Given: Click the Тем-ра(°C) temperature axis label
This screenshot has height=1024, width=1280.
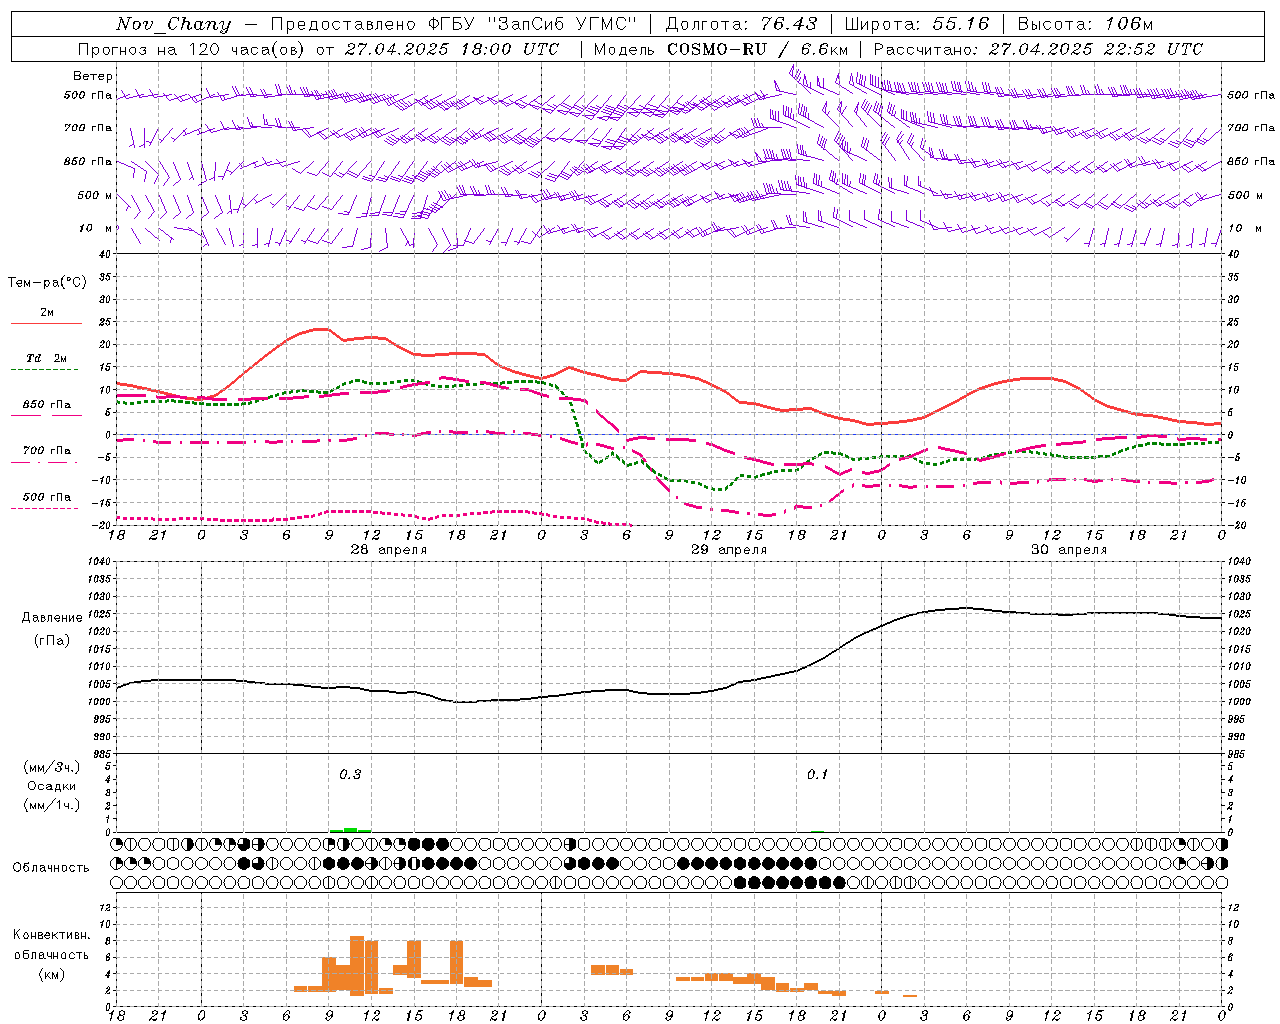Looking at the screenshot, I should tap(47, 283).
